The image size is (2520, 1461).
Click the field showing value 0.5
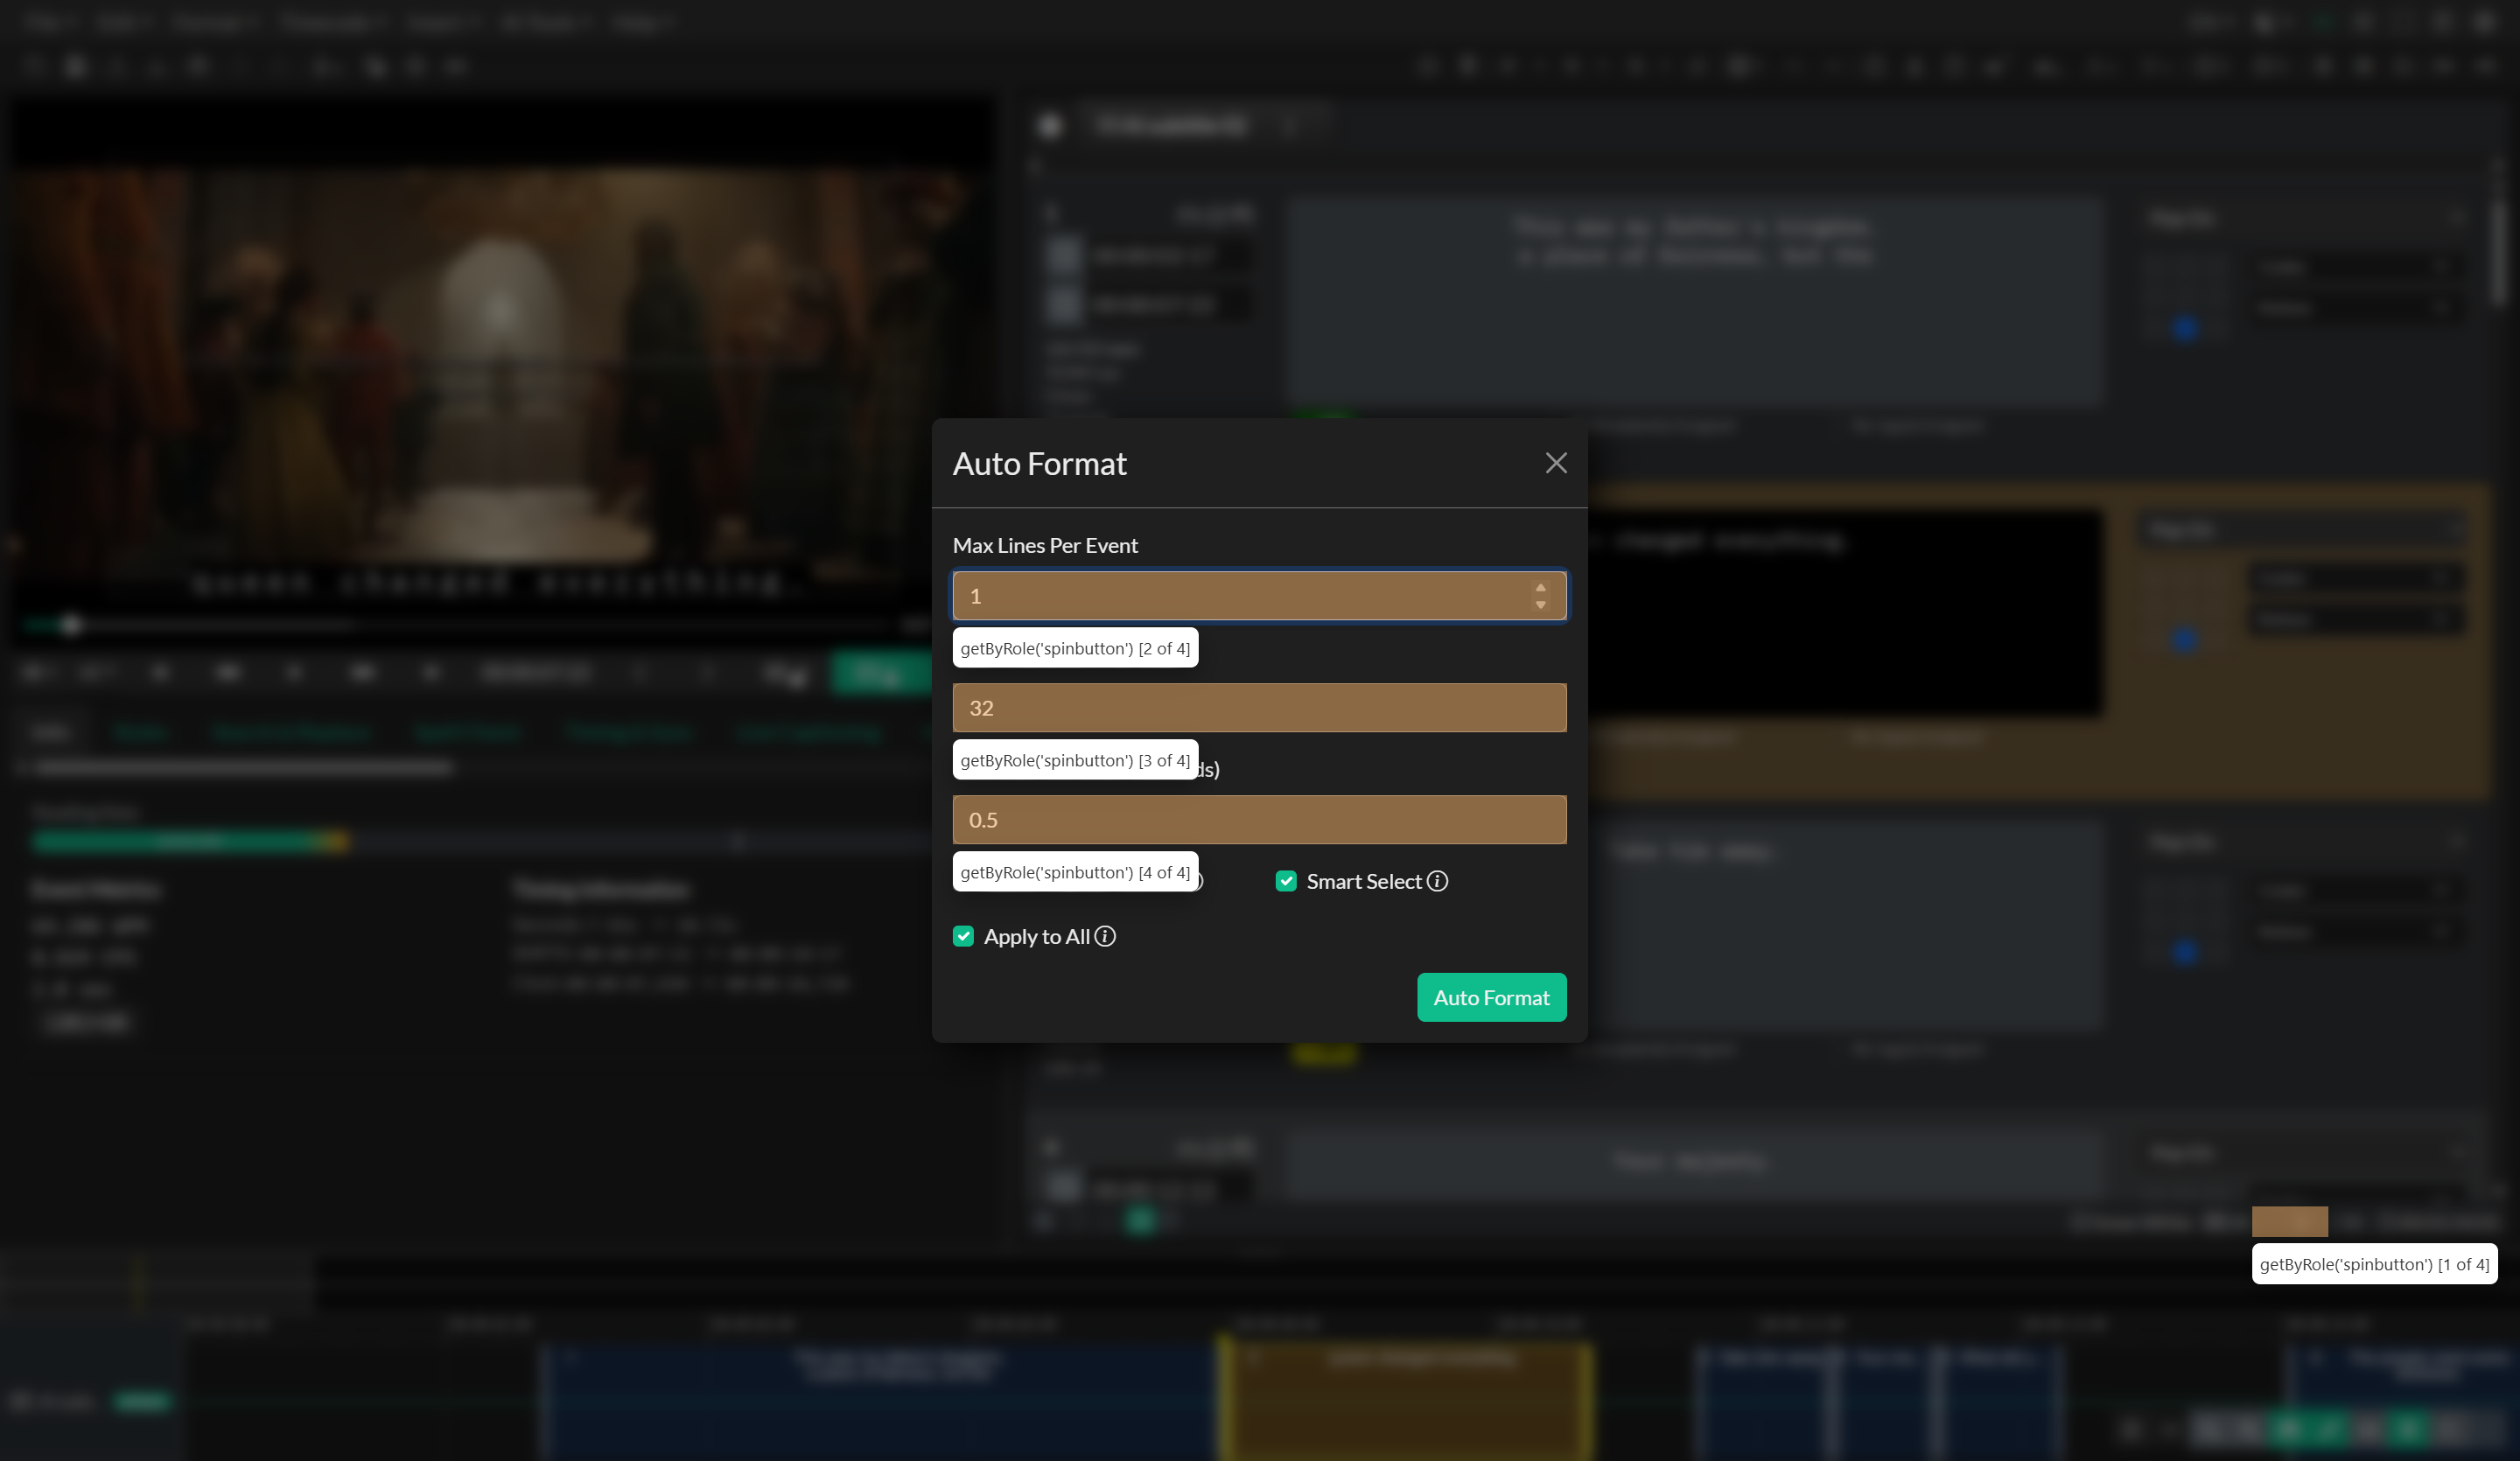pyautogui.click(x=1259, y=820)
